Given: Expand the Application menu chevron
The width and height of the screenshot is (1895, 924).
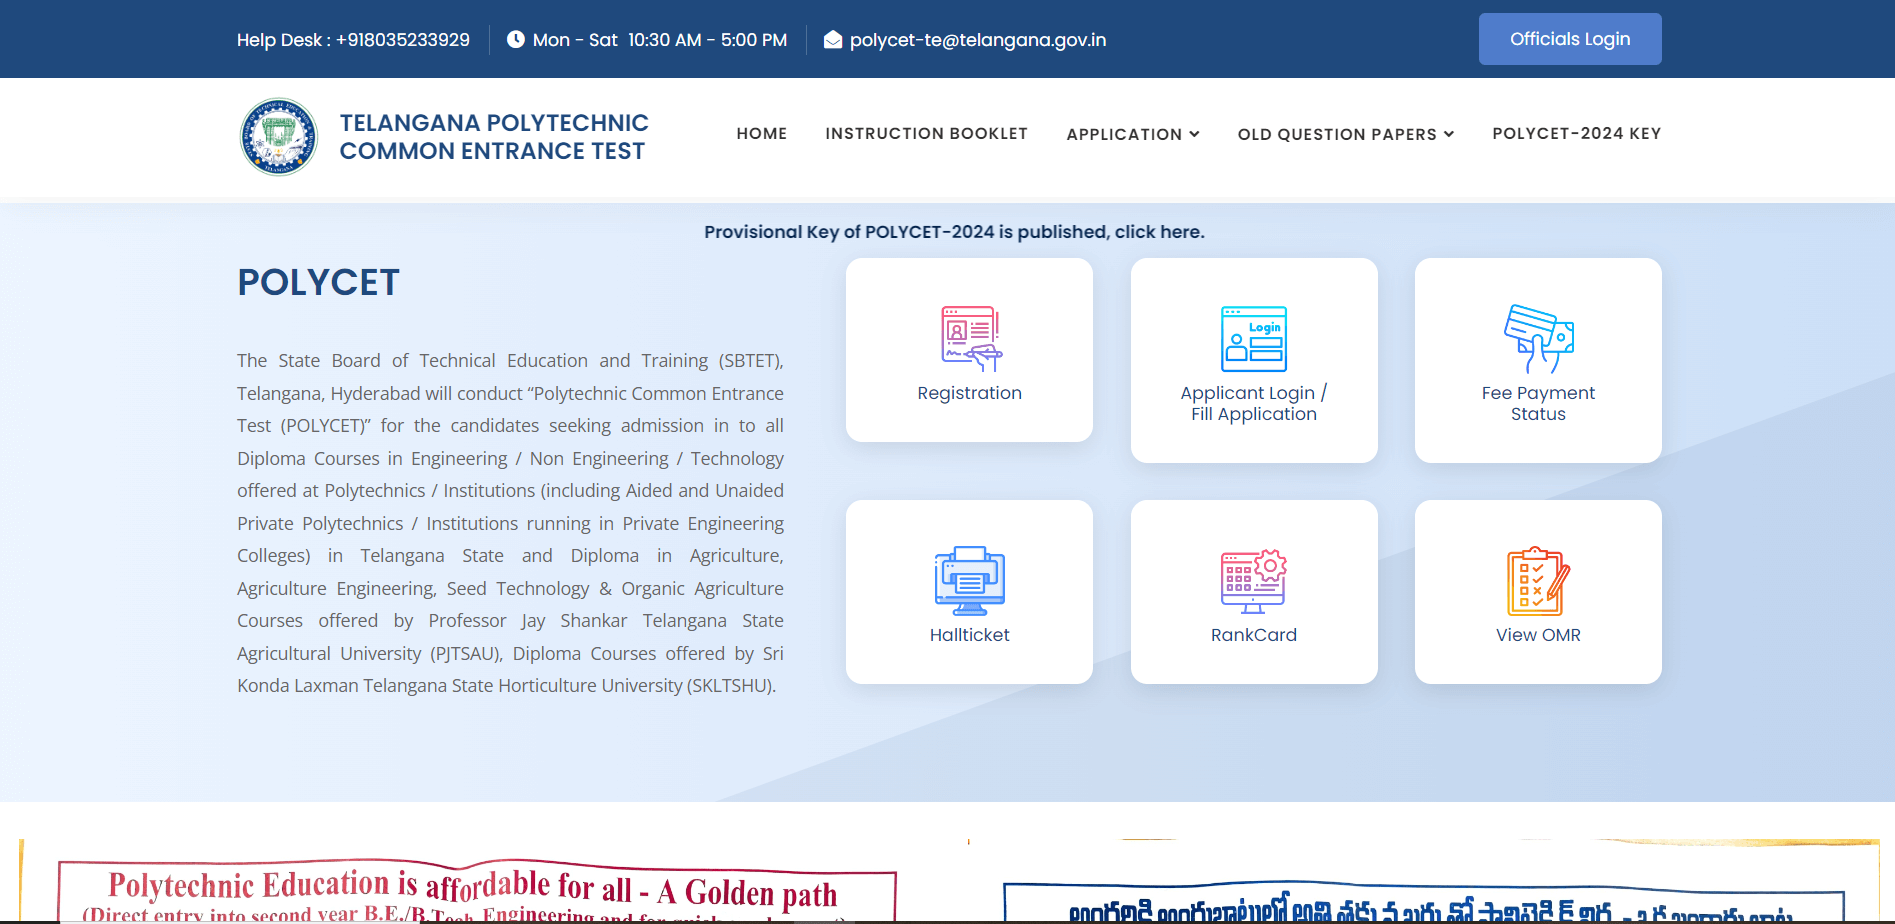Looking at the screenshot, I should coord(1194,134).
